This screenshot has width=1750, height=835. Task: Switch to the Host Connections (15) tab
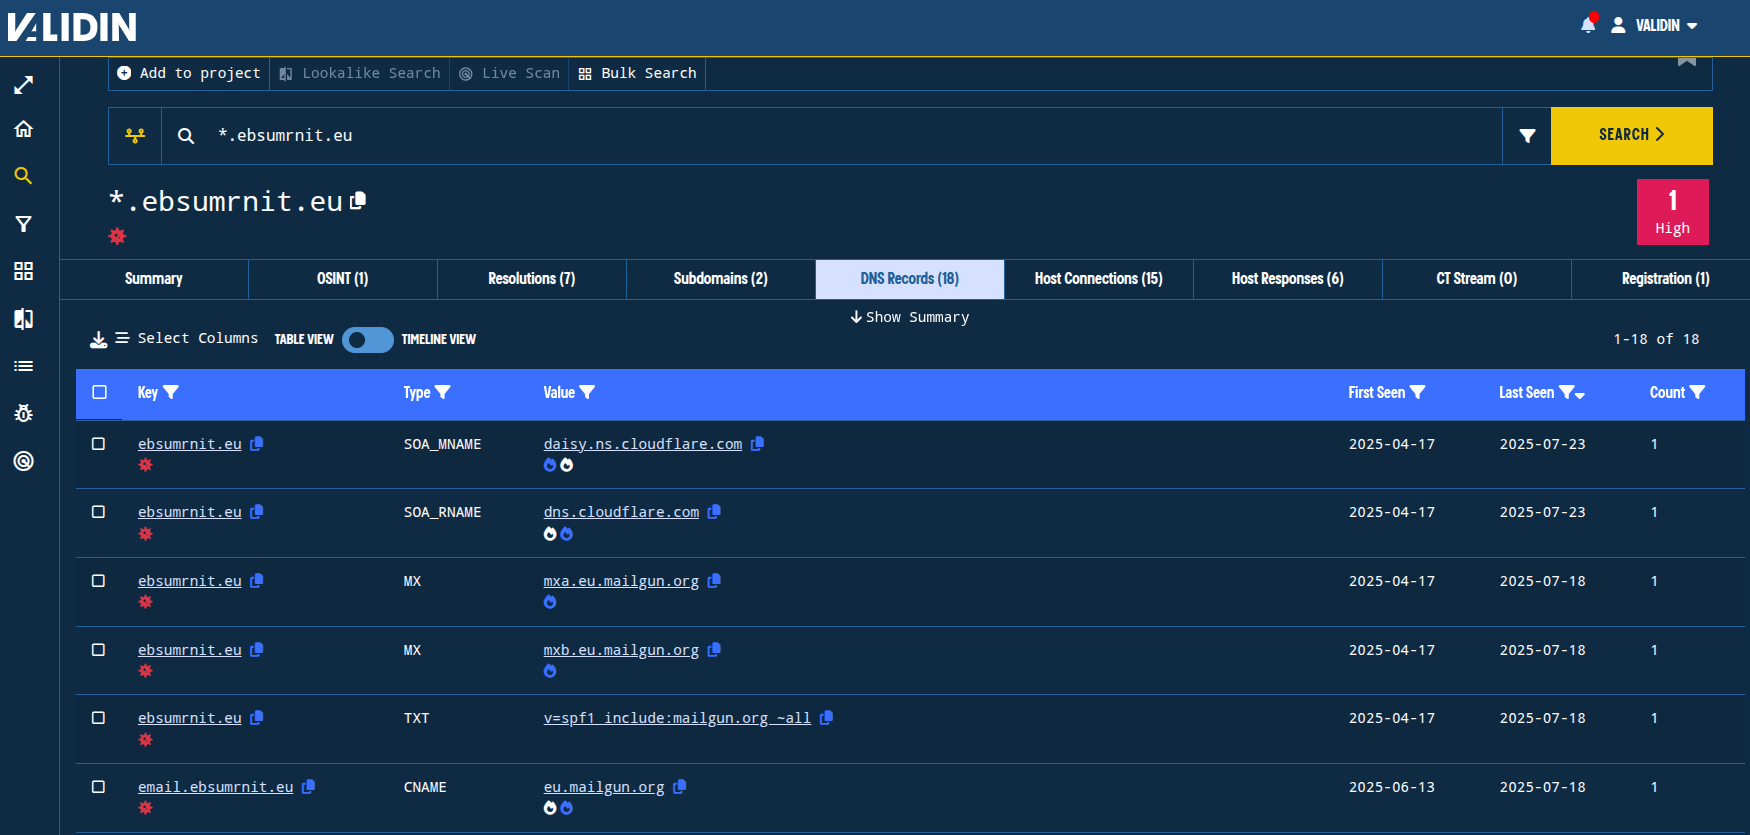click(x=1099, y=279)
